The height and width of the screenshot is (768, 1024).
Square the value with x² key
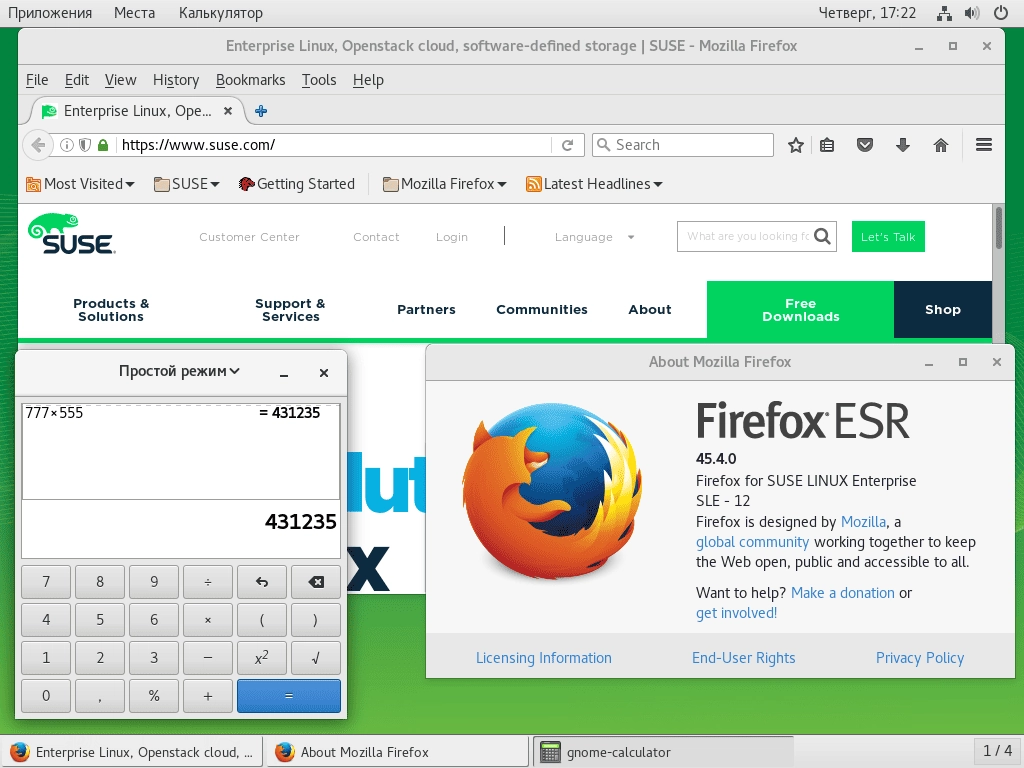(262, 658)
